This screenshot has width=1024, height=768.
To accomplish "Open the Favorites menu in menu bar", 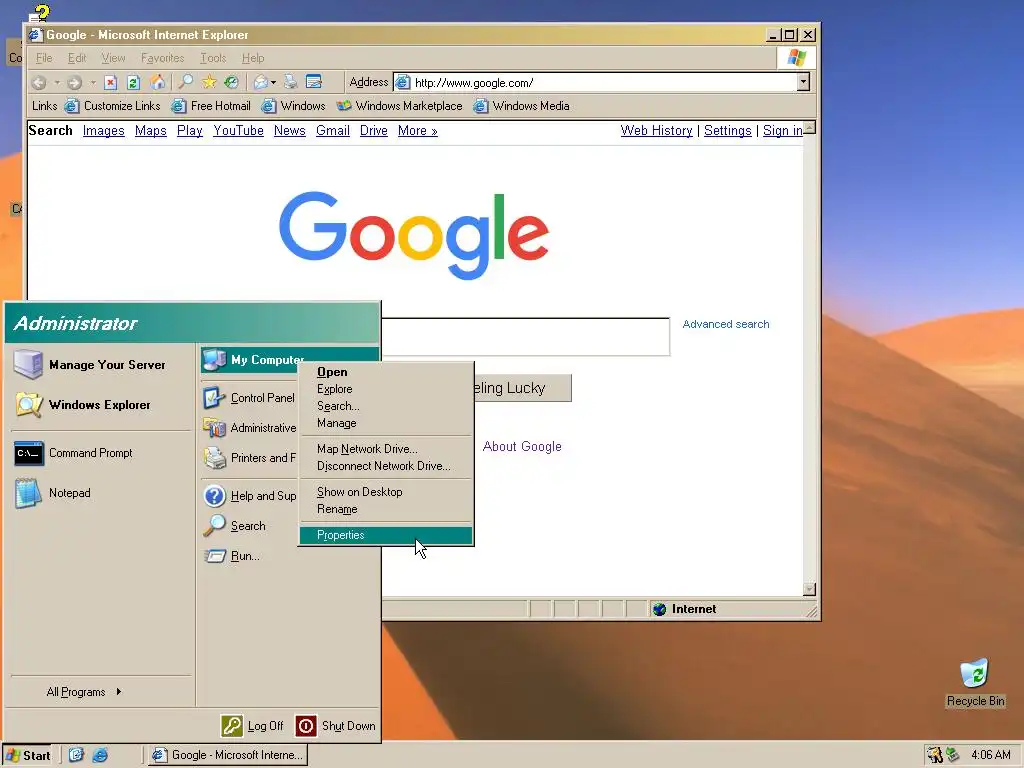I will (x=163, y=58).
